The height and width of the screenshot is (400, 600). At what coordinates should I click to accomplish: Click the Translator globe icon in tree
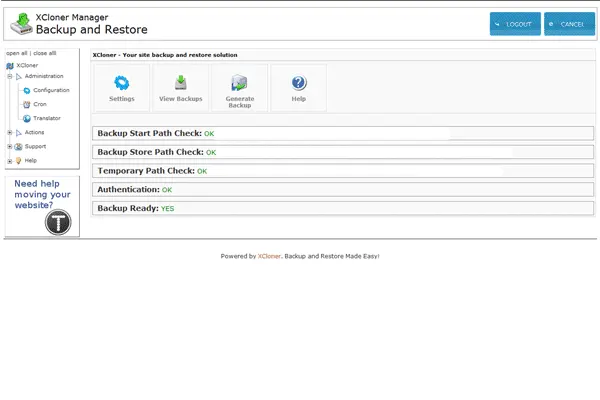coord(26,118)
